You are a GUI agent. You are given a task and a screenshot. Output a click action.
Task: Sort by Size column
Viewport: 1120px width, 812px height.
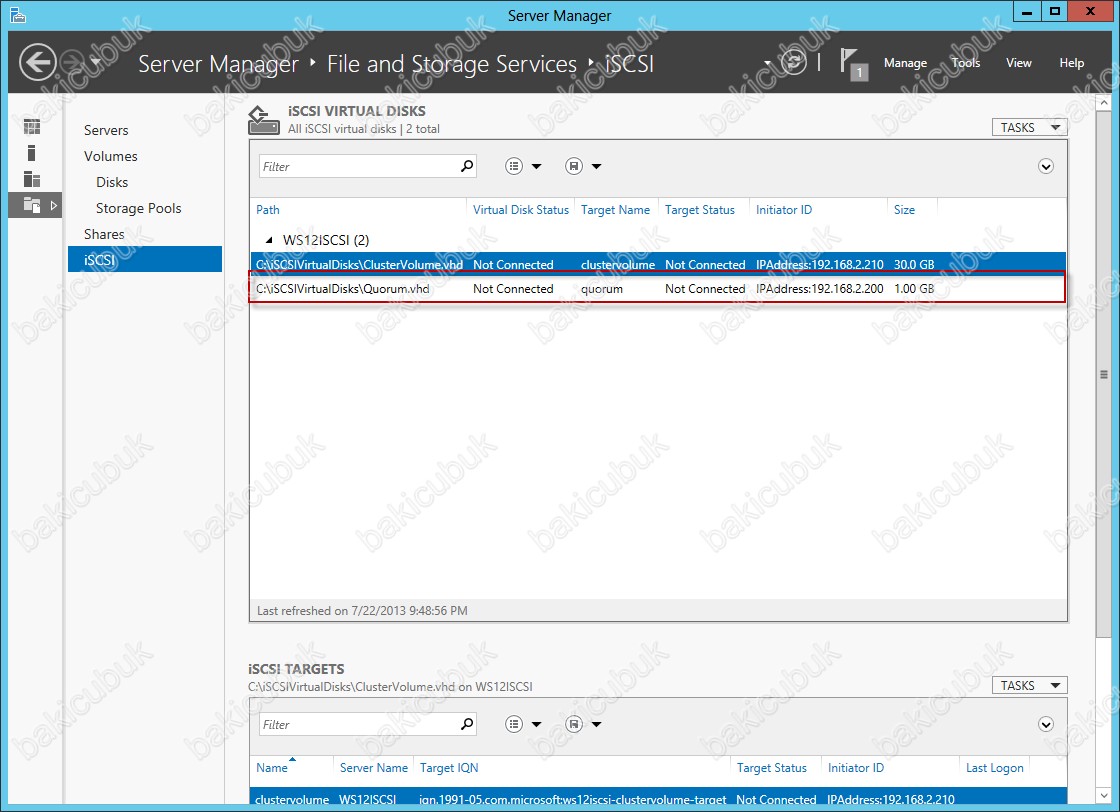904,210
